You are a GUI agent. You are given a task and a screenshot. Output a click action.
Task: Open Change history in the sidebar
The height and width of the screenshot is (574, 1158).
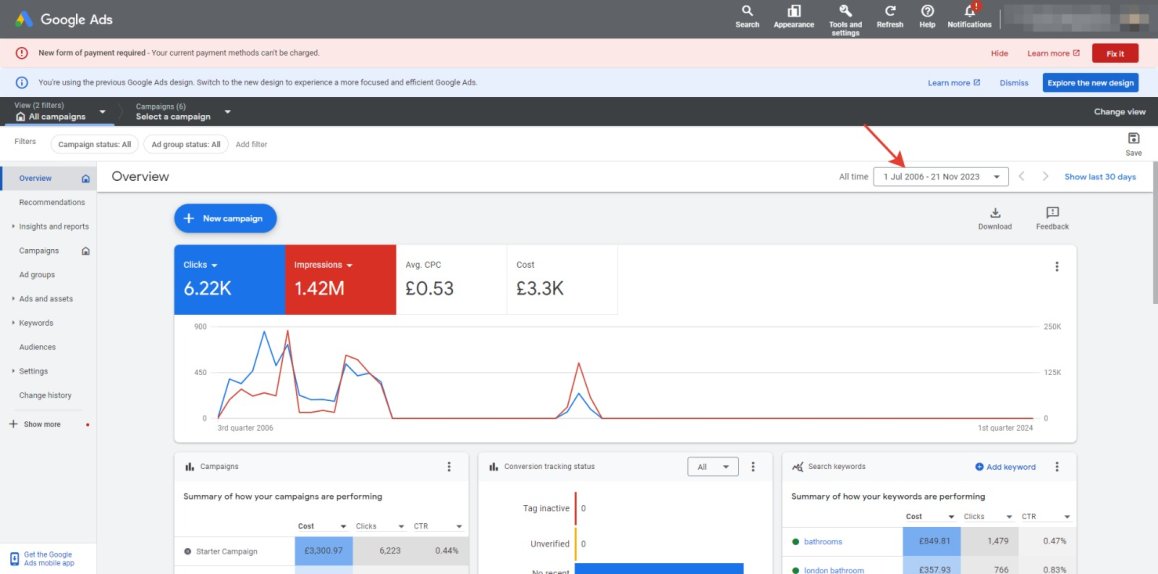(45, 395)
